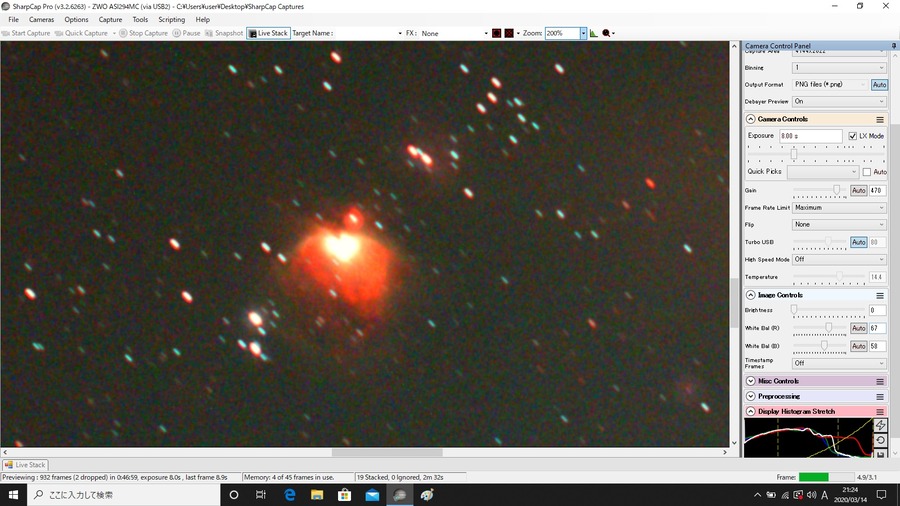
Task: Open the Preprocessing hamburger menu
Action: click(x=880, y=397)
